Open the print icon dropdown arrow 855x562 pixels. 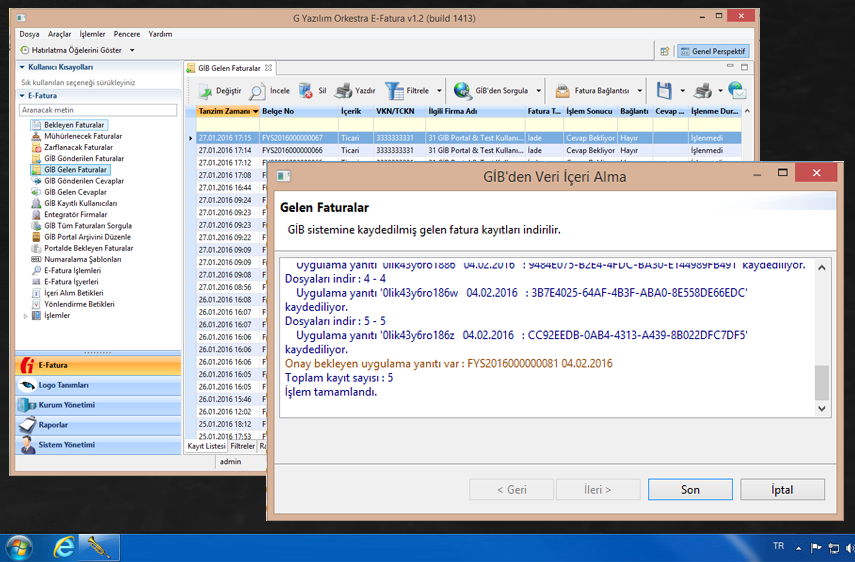tap(720, 91)
